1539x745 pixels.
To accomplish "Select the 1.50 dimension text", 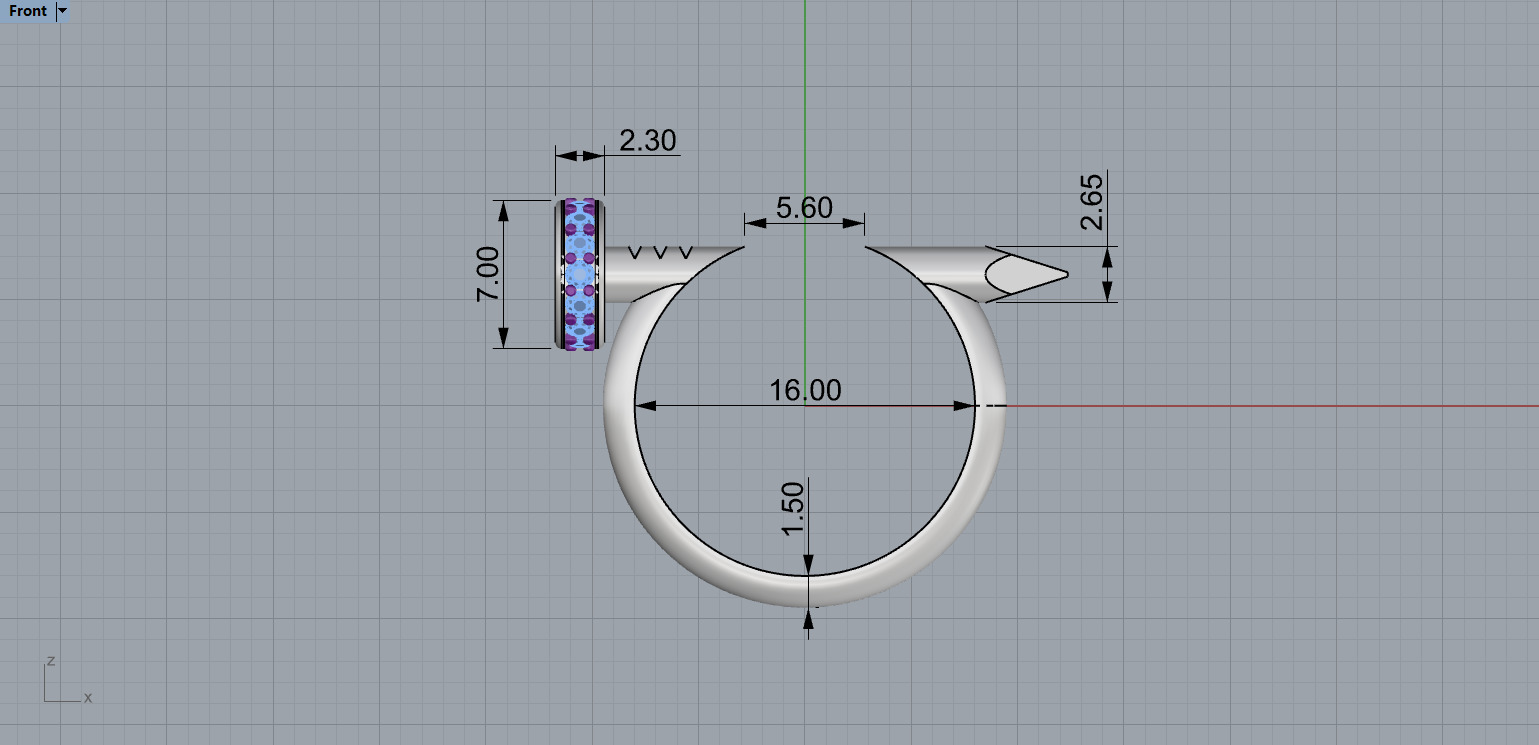I will 793,509.
